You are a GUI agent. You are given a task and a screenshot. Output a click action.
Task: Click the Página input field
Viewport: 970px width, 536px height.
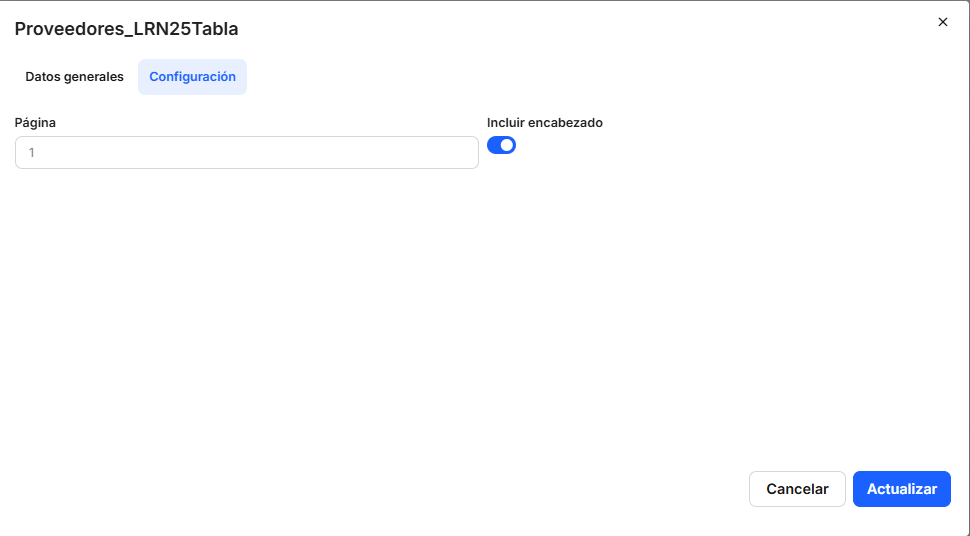tap(246, 153)
